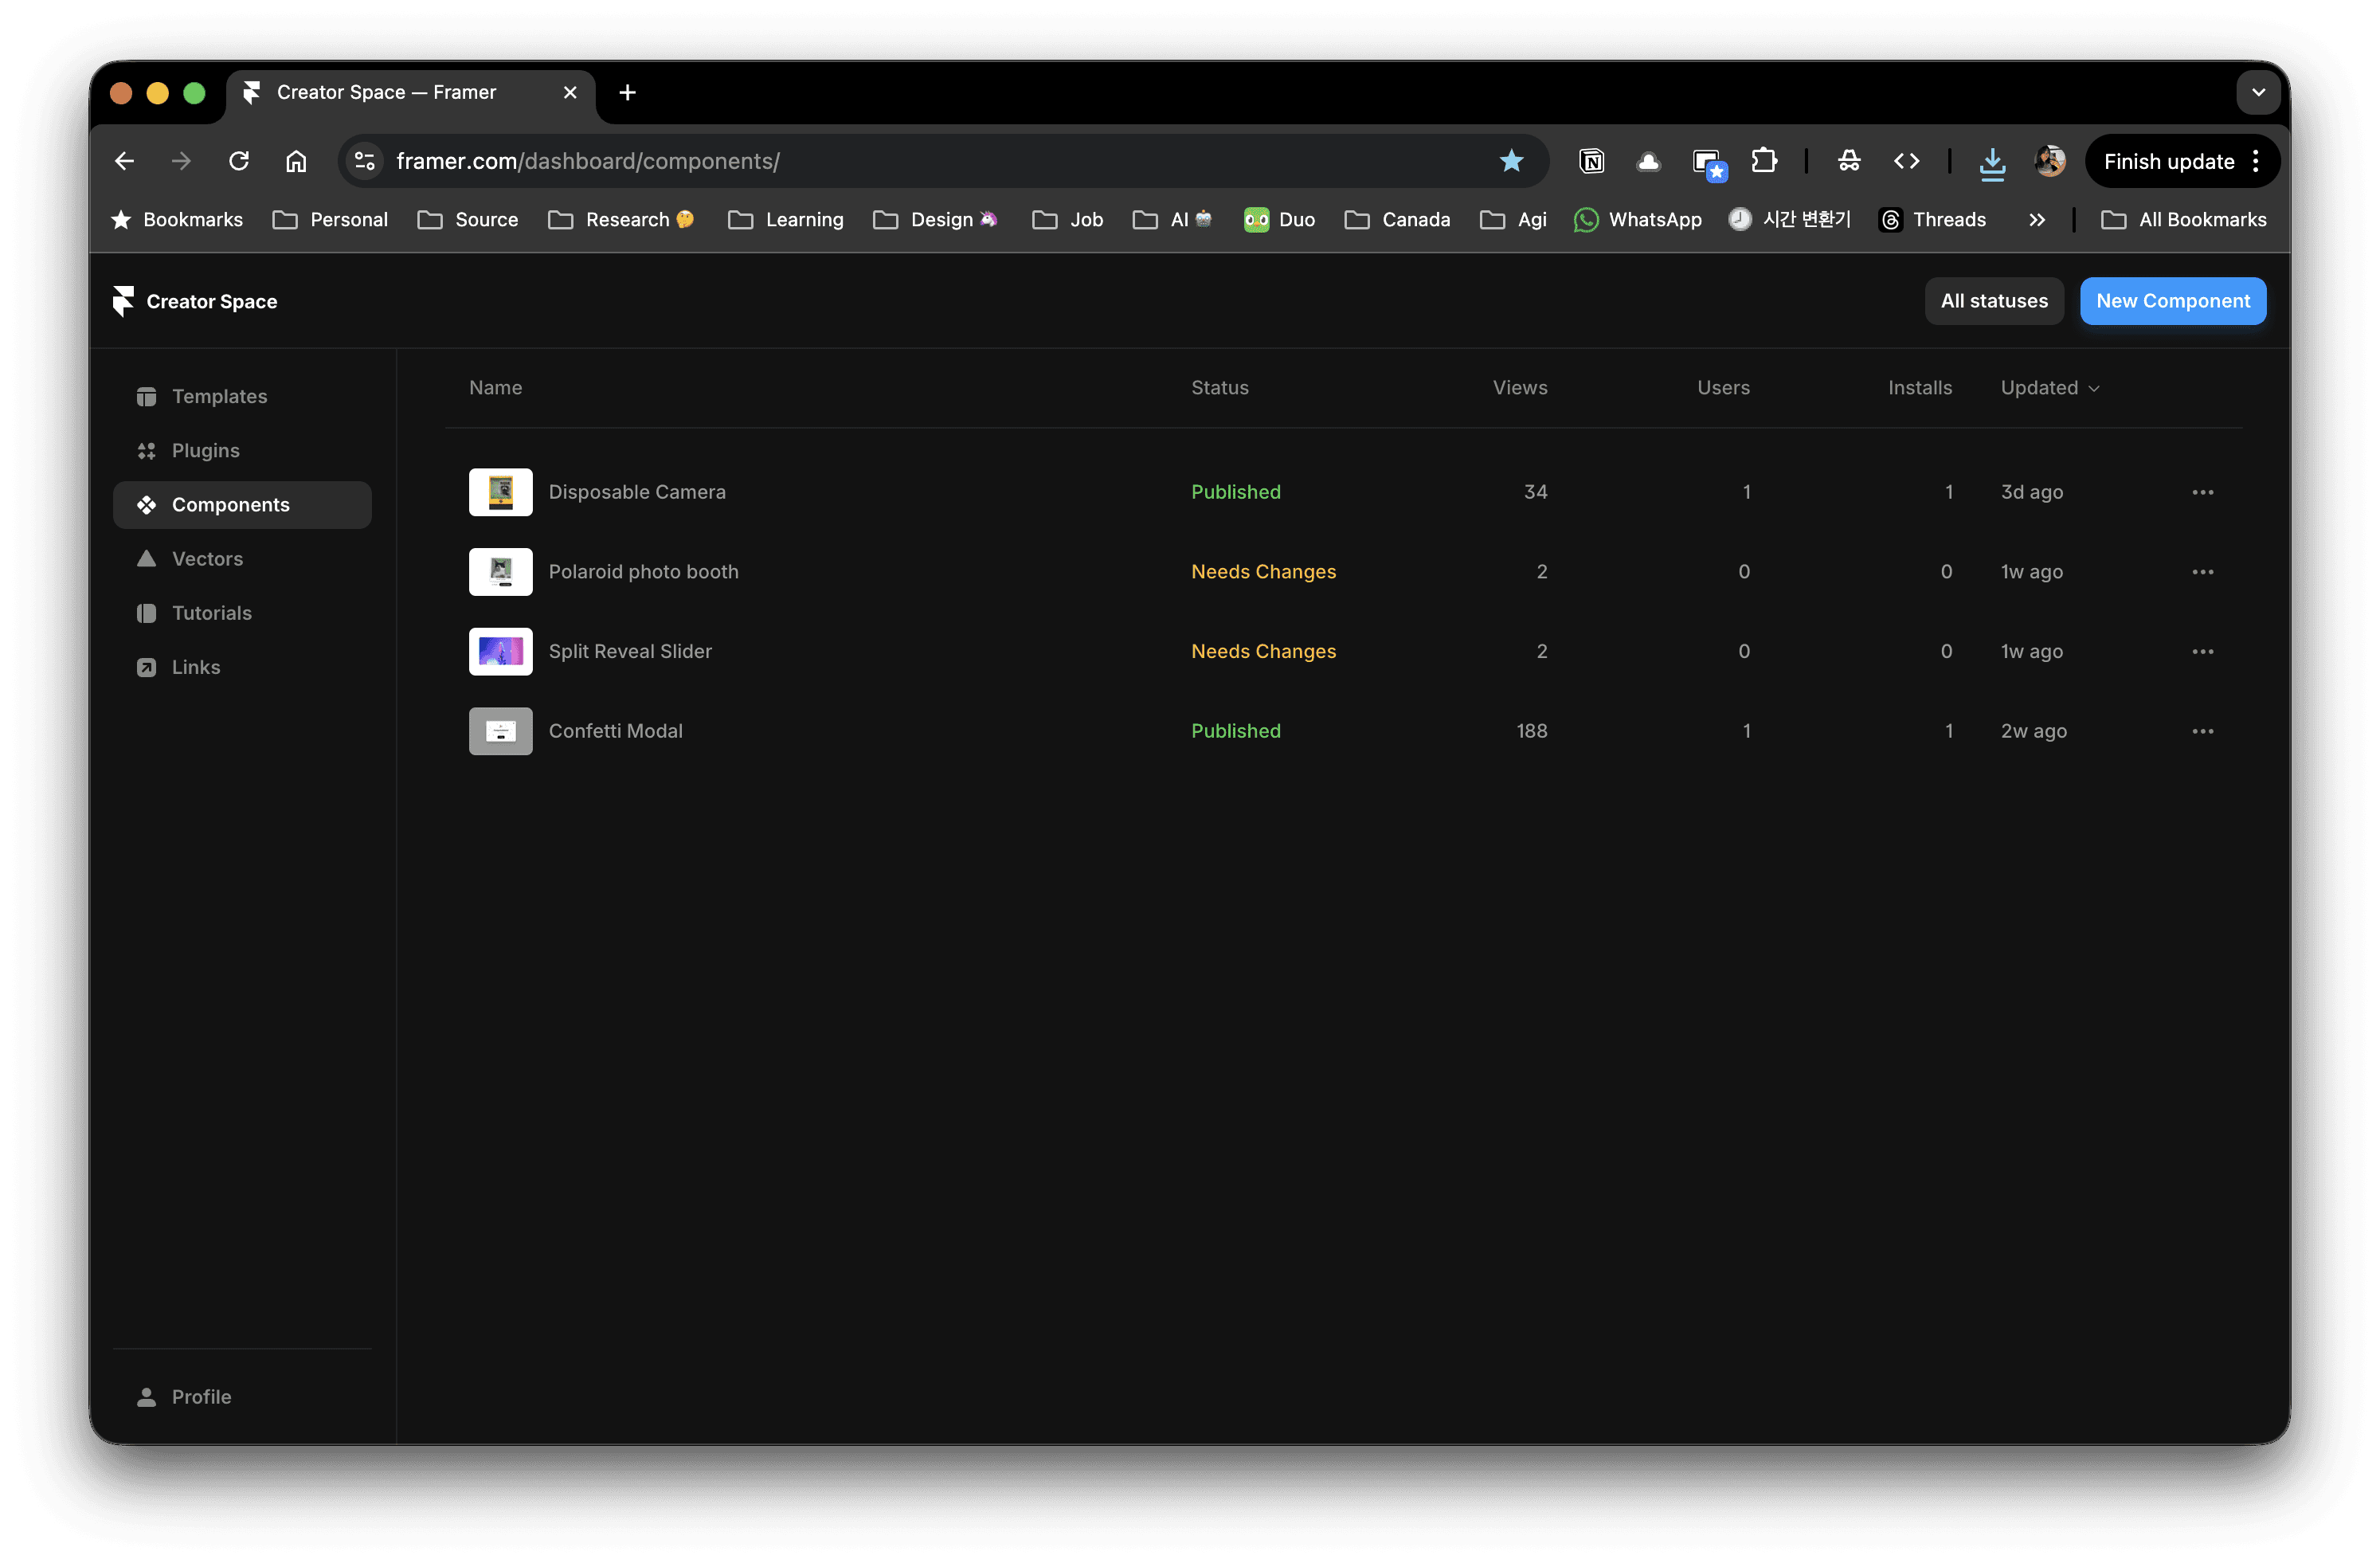Open the Split Reveal Slider thumbnail
The width and height of the screenshot is (2380, 1563).
pyautogui.click(x=500, y=652)
